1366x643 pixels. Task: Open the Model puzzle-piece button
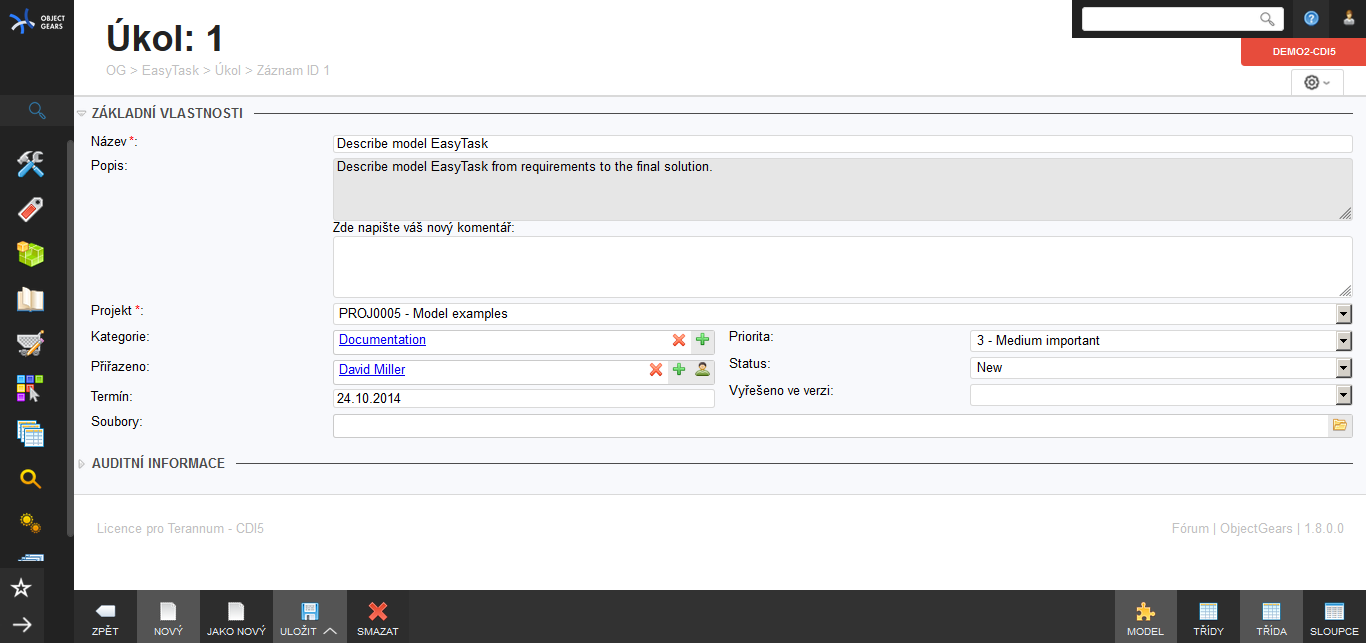pos(1145,616)
